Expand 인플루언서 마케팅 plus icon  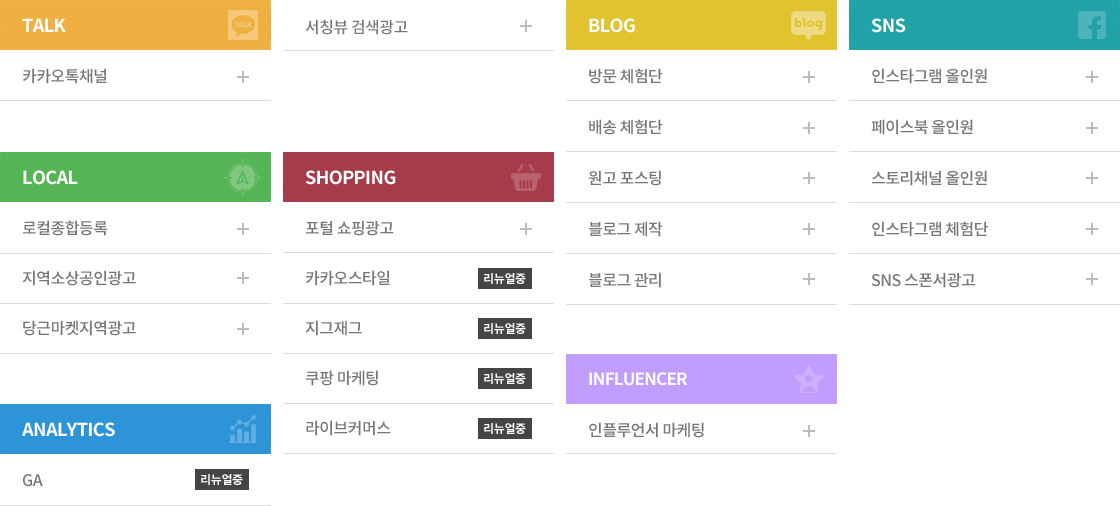pyautogui.click(x=809, y=431)
